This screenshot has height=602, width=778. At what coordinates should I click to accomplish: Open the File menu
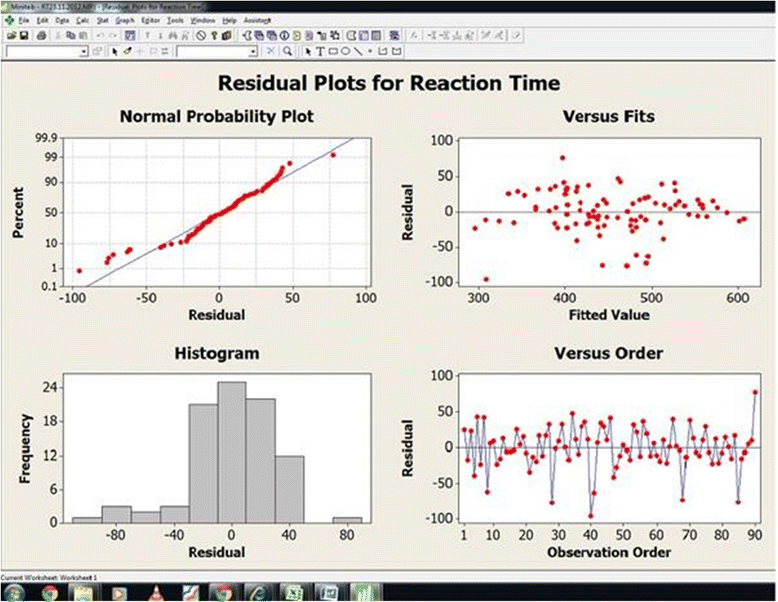click(x=24, y=20)
